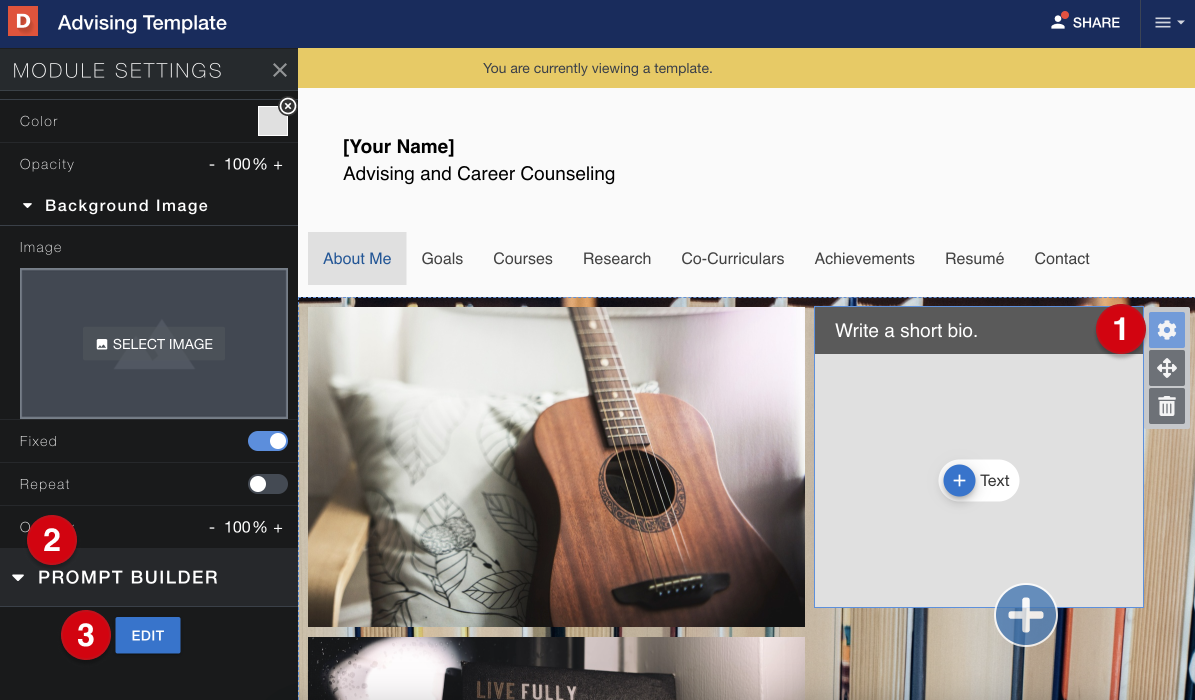Click the Digication D logo icon
The height and width of the screenshot is (700, 1195).
coord(23,21)
